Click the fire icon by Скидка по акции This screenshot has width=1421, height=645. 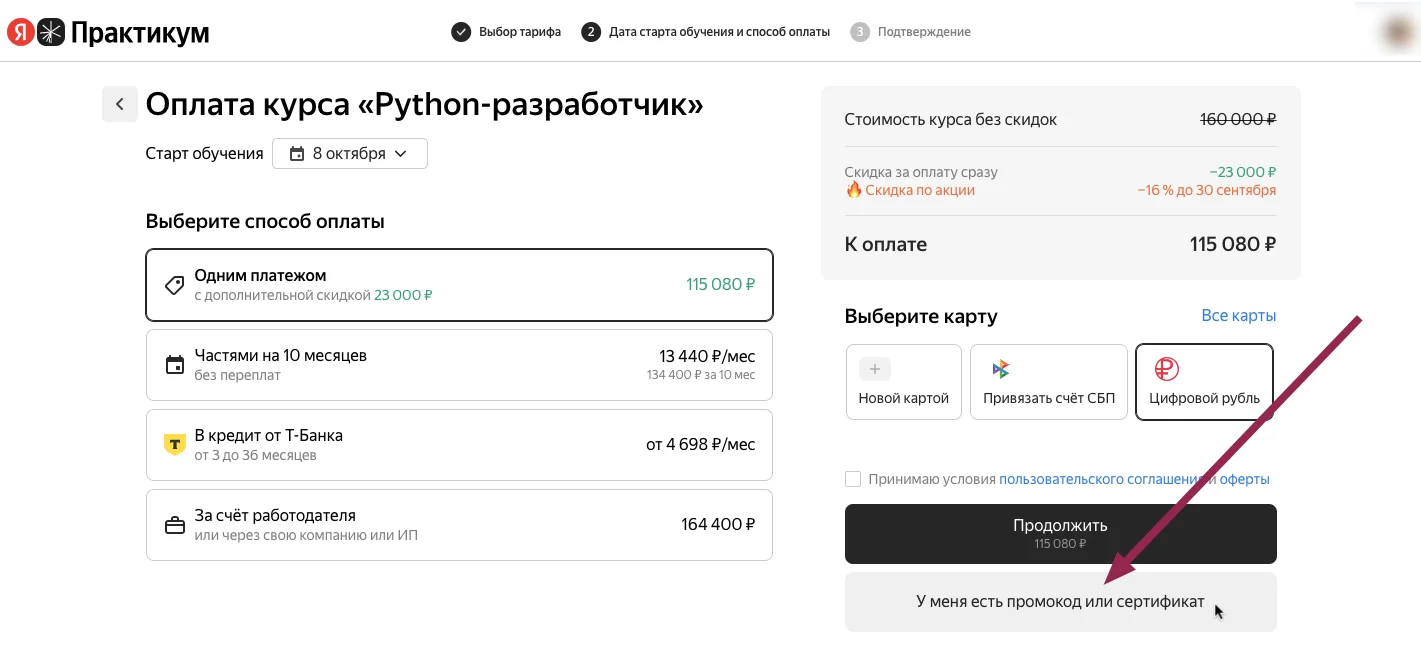click(853, 190)
